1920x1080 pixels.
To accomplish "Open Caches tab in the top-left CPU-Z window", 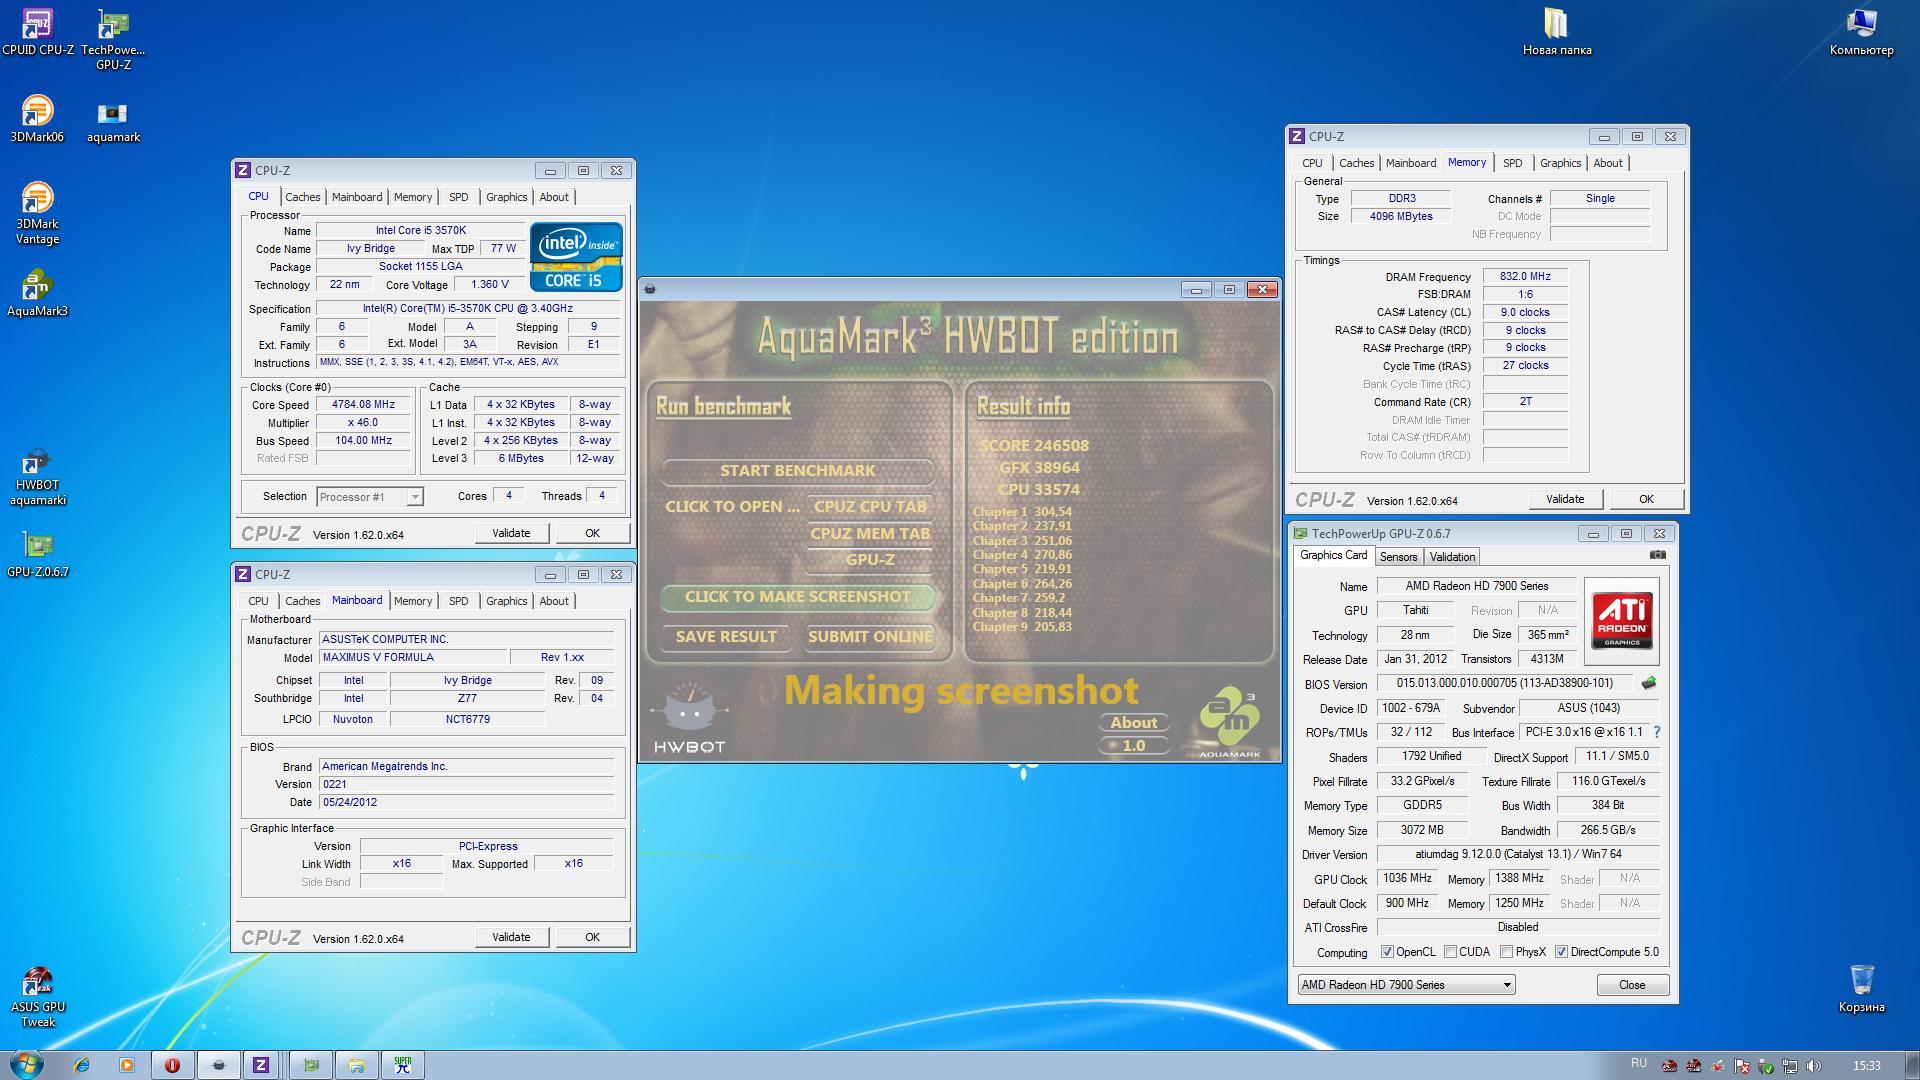I will pos(302,197).
